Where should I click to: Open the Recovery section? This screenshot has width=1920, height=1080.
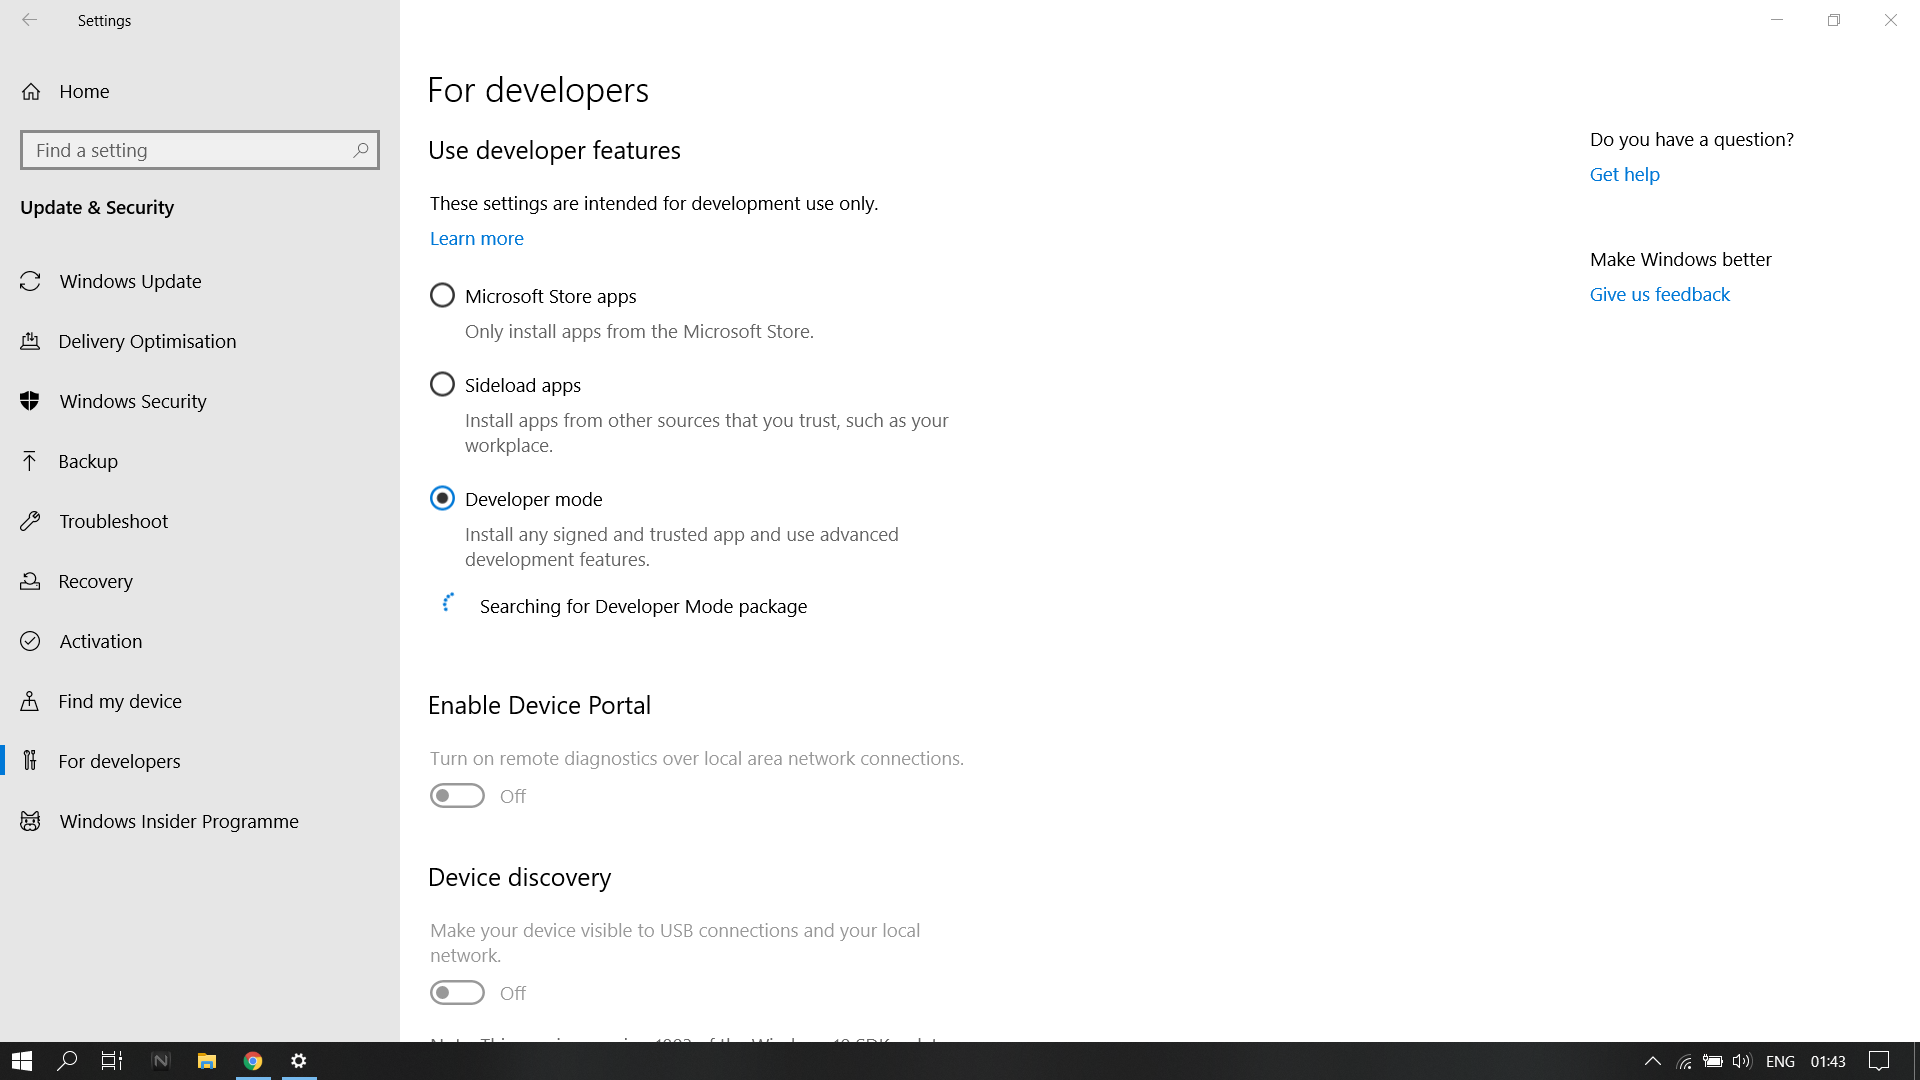click(200, 581)
